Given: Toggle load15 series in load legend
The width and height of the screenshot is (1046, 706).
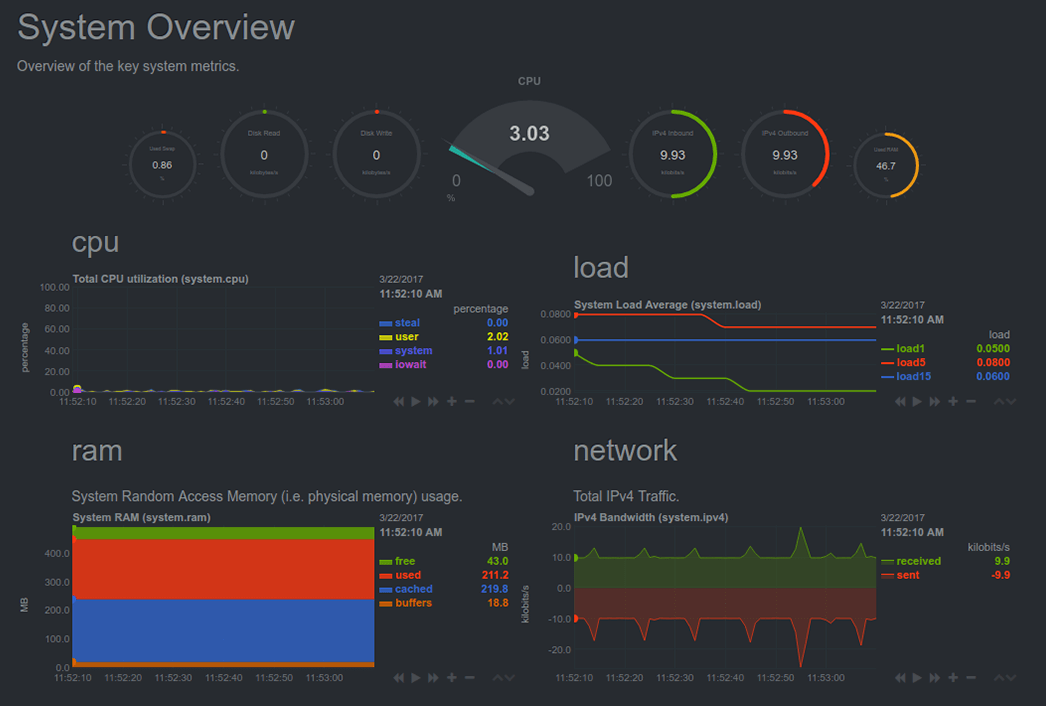Looking at the screenshot, I should coord(906,376).
